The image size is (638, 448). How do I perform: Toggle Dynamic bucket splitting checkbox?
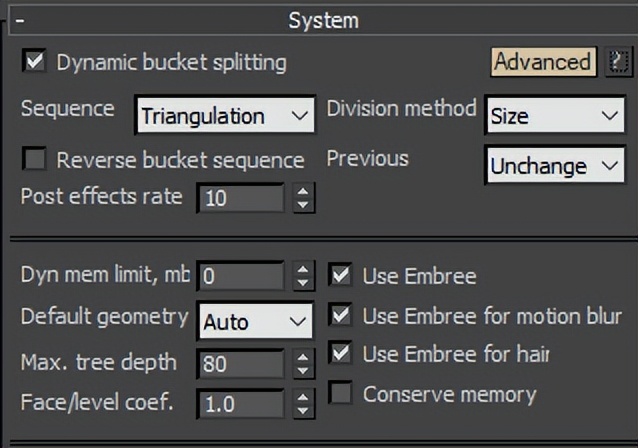(35, 62)
